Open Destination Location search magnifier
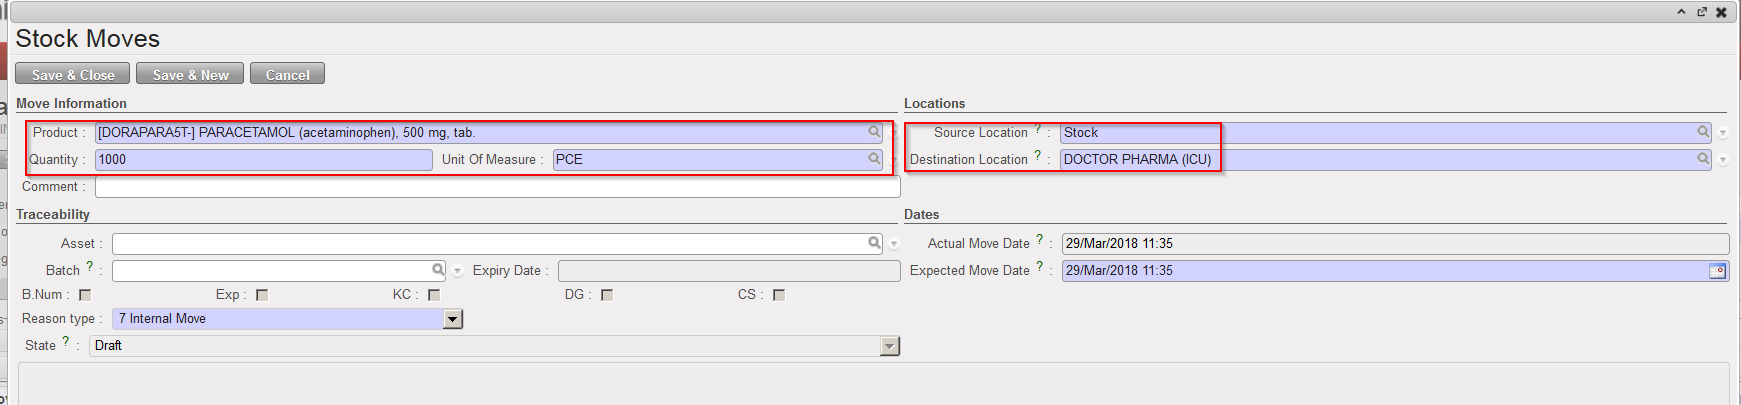Image resolution: width=1741 pixels, height=405 pixels. (1703, 159)
